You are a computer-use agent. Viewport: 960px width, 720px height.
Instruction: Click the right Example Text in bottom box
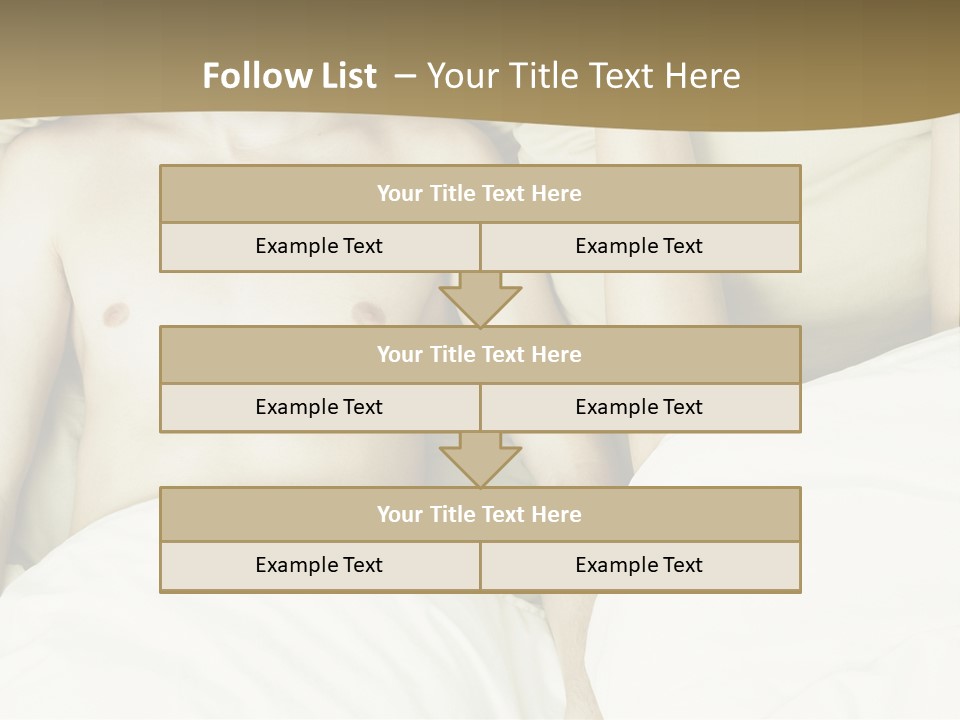(x=639, y=565)
